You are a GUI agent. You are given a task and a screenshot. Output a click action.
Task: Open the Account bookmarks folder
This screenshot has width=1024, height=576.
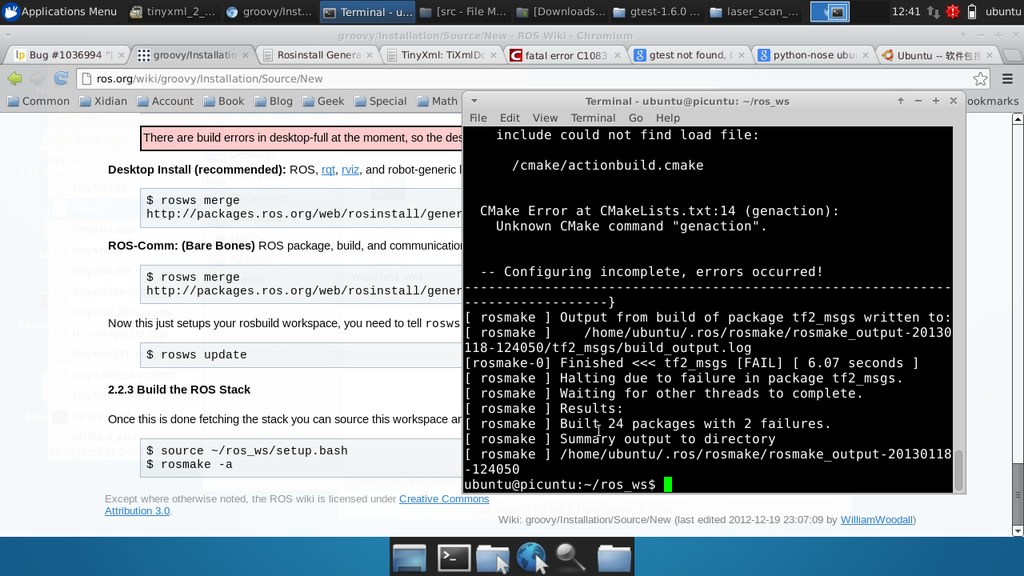[165, 101]
